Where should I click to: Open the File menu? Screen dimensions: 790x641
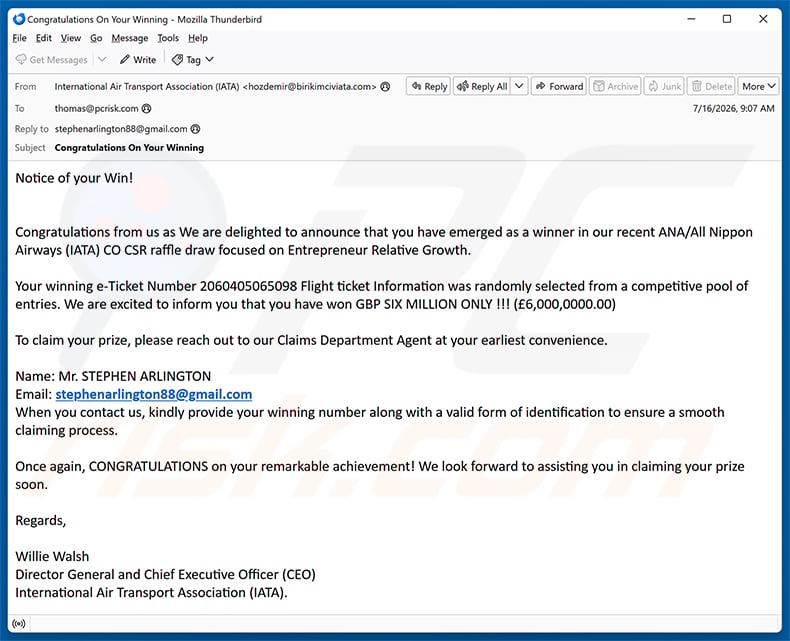click(x=19, y=38)
